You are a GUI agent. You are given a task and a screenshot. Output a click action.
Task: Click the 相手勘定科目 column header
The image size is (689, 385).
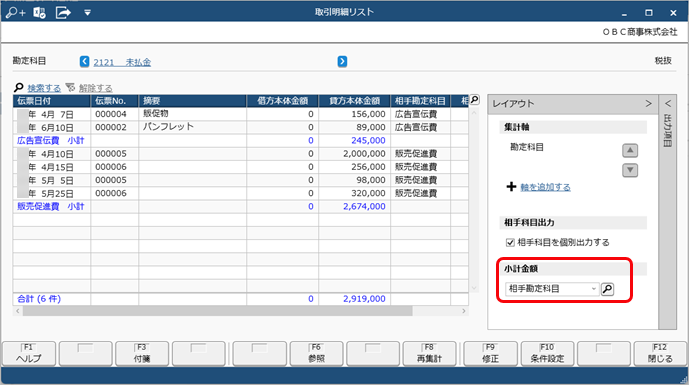[420, 101]
